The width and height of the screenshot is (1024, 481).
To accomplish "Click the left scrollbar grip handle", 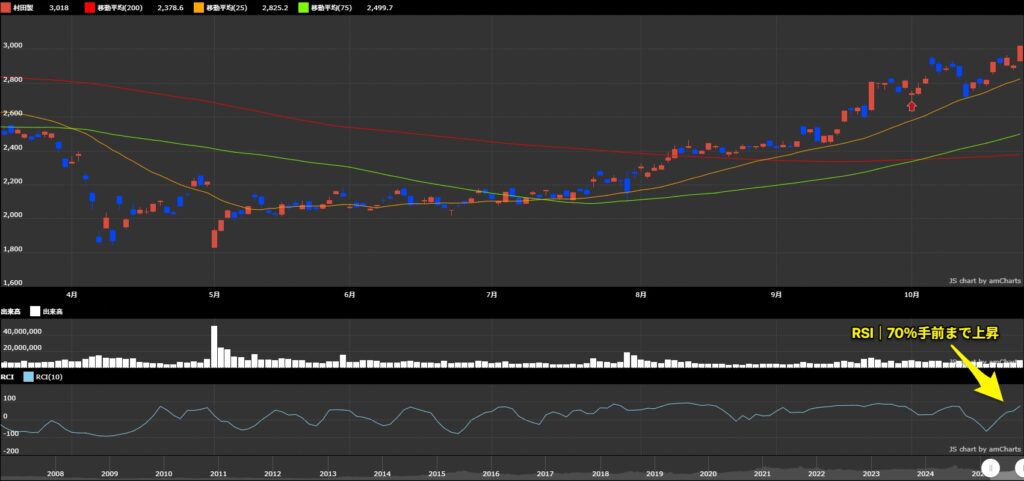I will pos(989,467).
